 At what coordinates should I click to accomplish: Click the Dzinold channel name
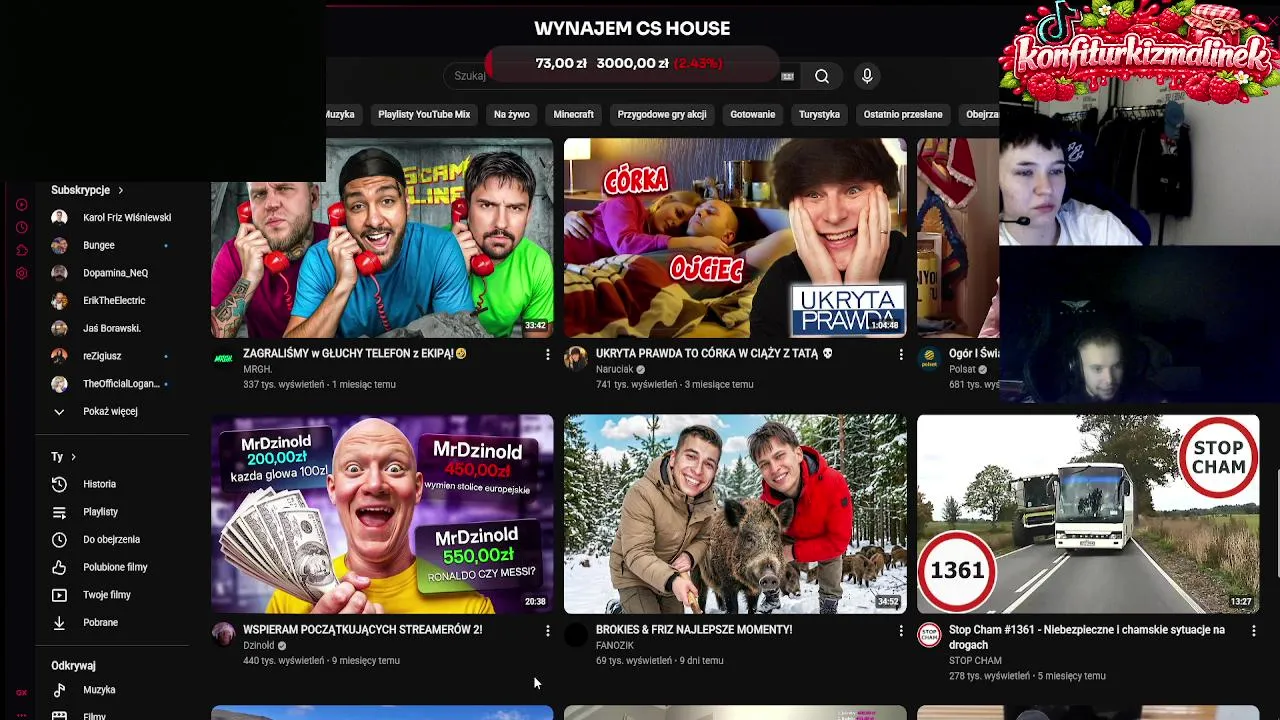[258, 646]
